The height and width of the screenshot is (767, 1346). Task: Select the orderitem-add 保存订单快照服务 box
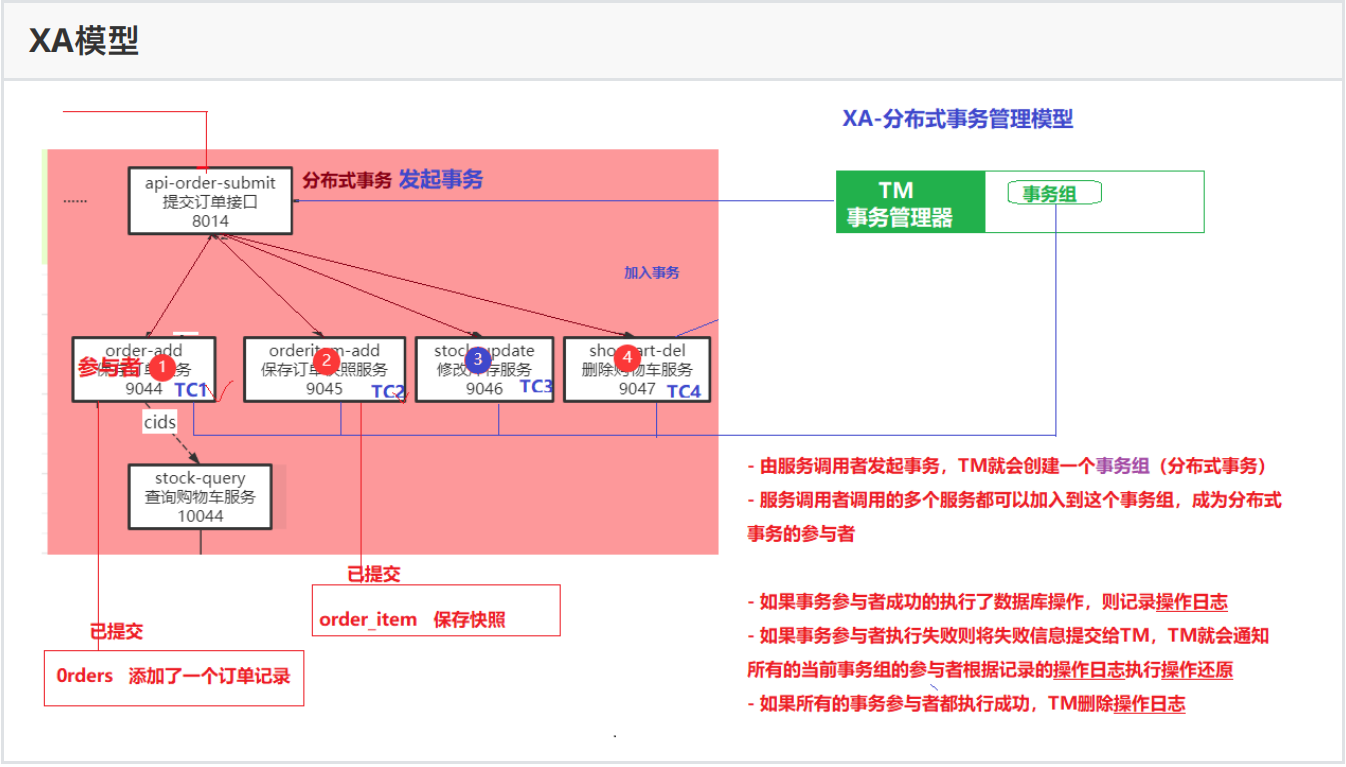(325, 369)
